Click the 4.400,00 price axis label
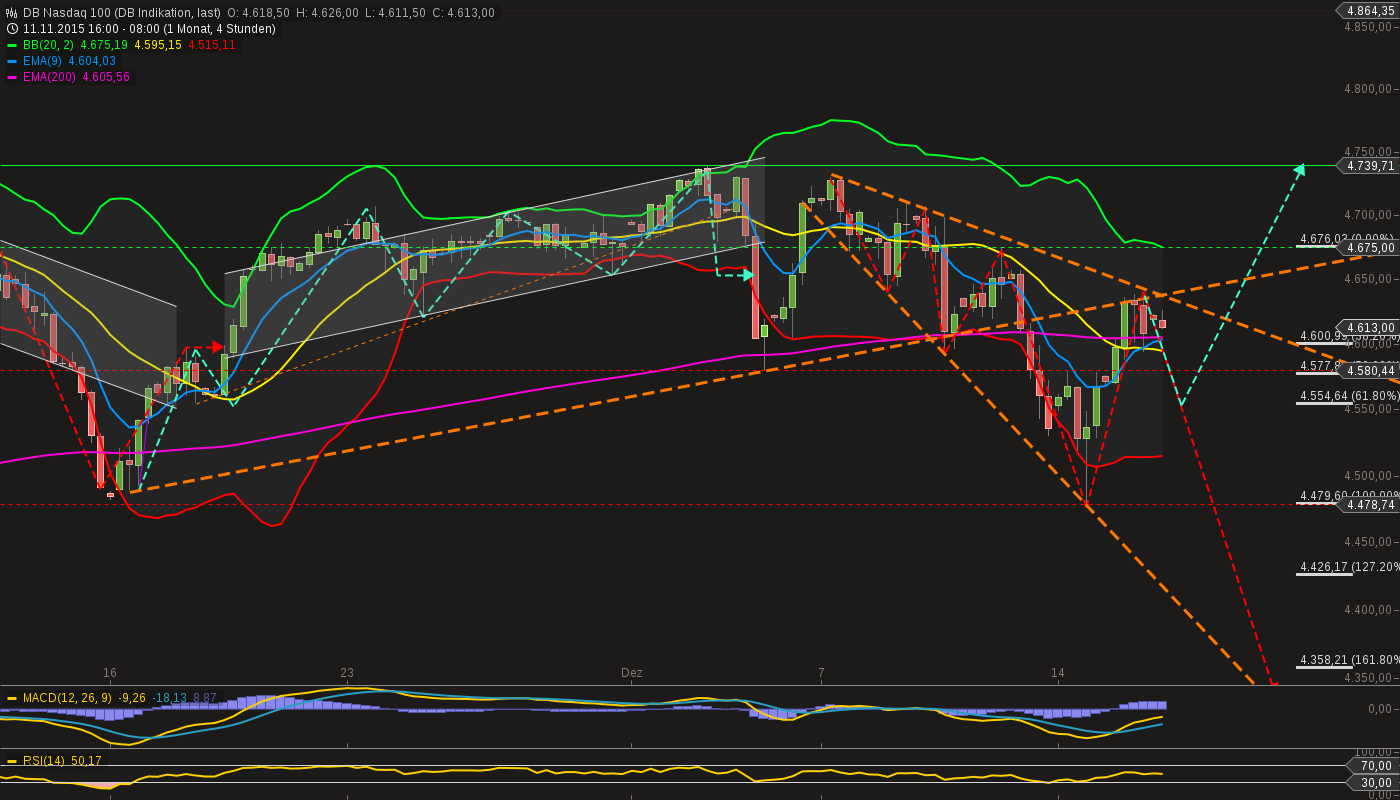 (1369, 609)
